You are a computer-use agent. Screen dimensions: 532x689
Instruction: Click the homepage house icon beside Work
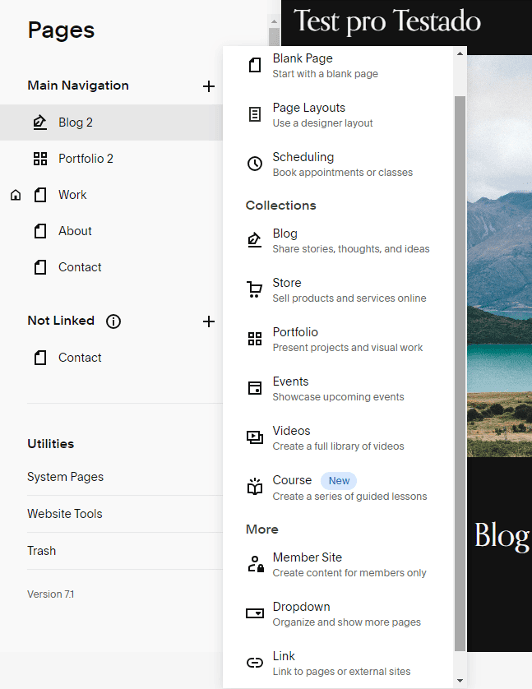pos(16,195)
